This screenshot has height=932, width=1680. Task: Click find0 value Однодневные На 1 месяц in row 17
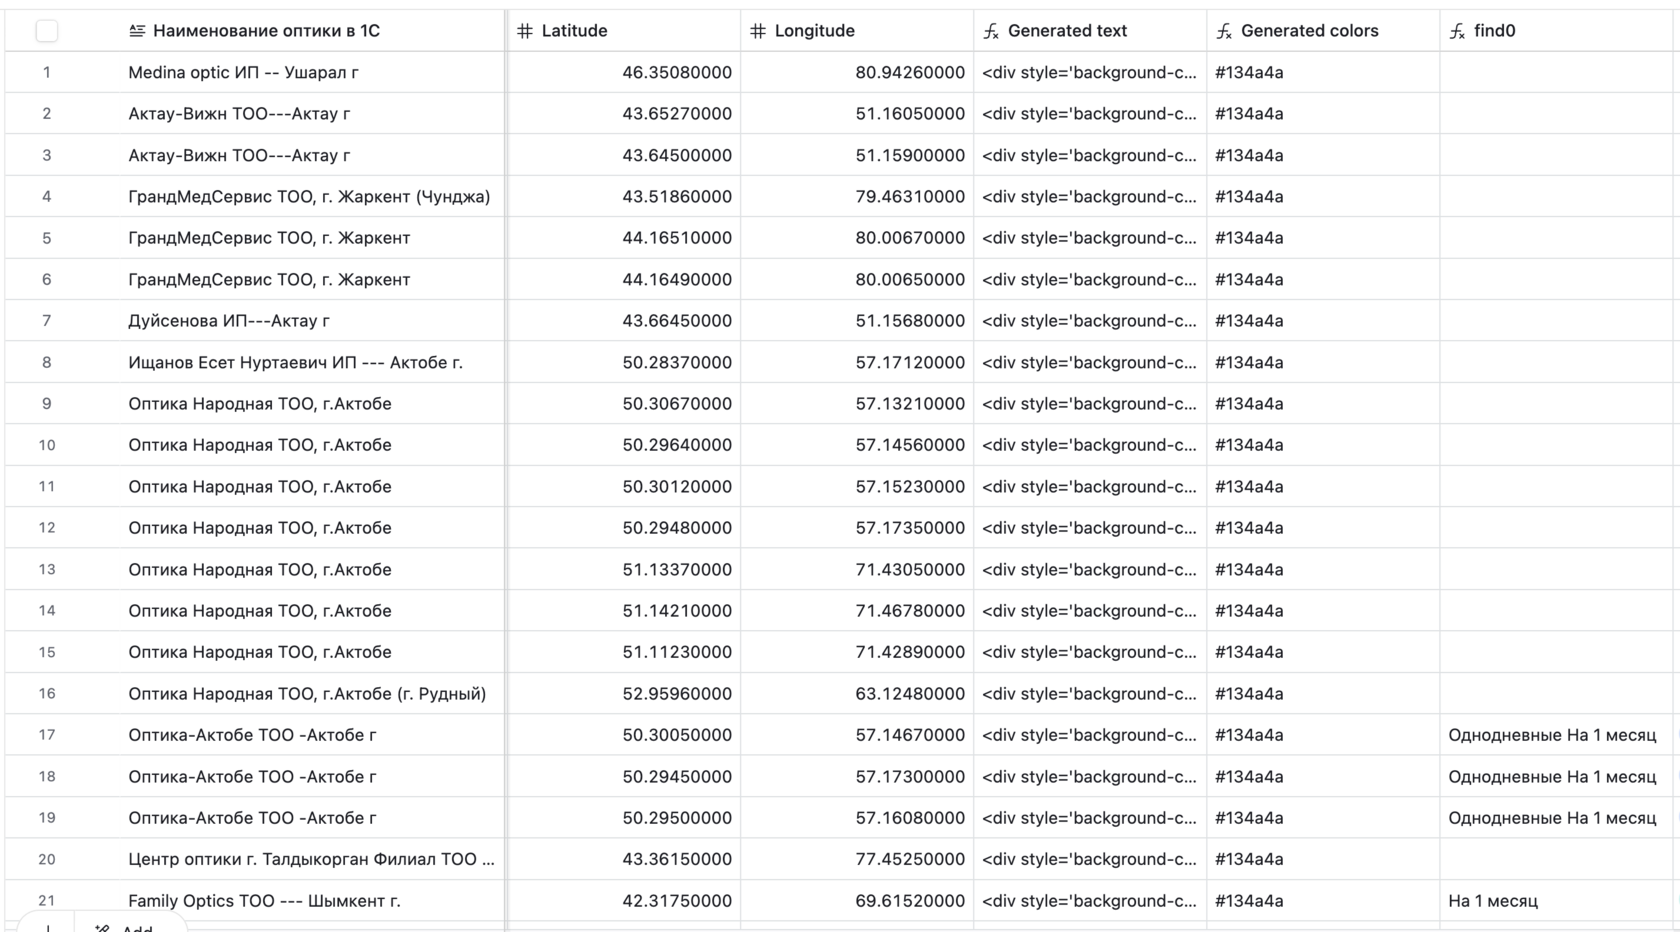[1552, 735]
